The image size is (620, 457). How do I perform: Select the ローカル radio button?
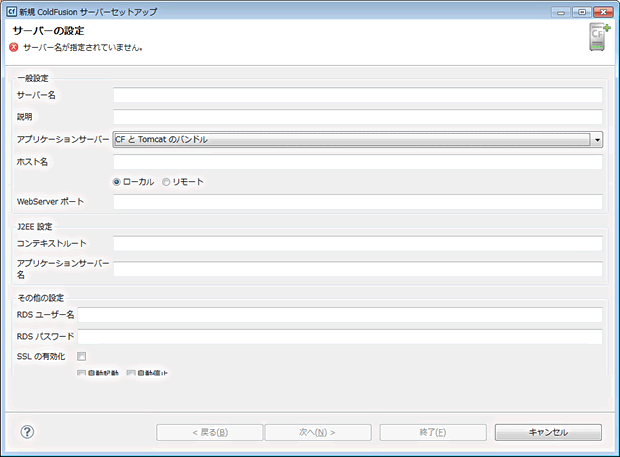coord(117,182)
